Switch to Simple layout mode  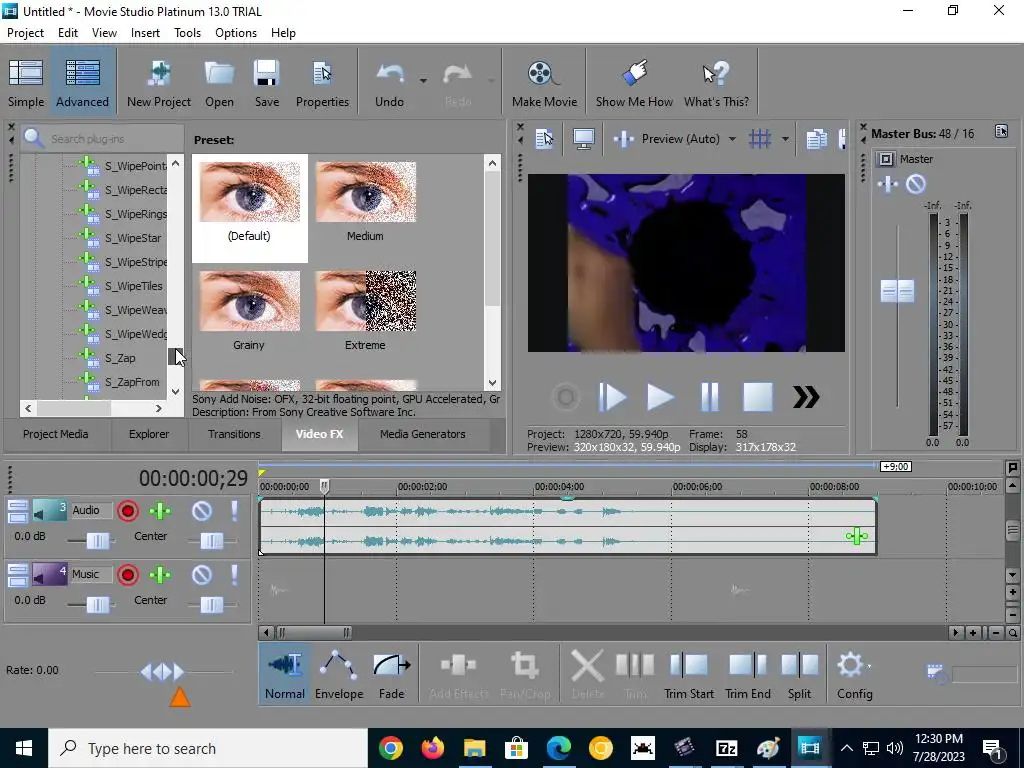(26, 83)
